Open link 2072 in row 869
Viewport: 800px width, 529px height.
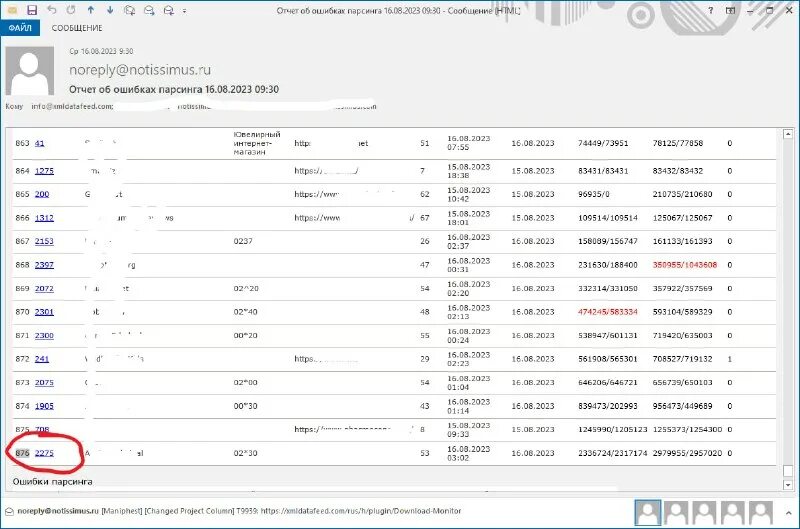tap(44, 288)
